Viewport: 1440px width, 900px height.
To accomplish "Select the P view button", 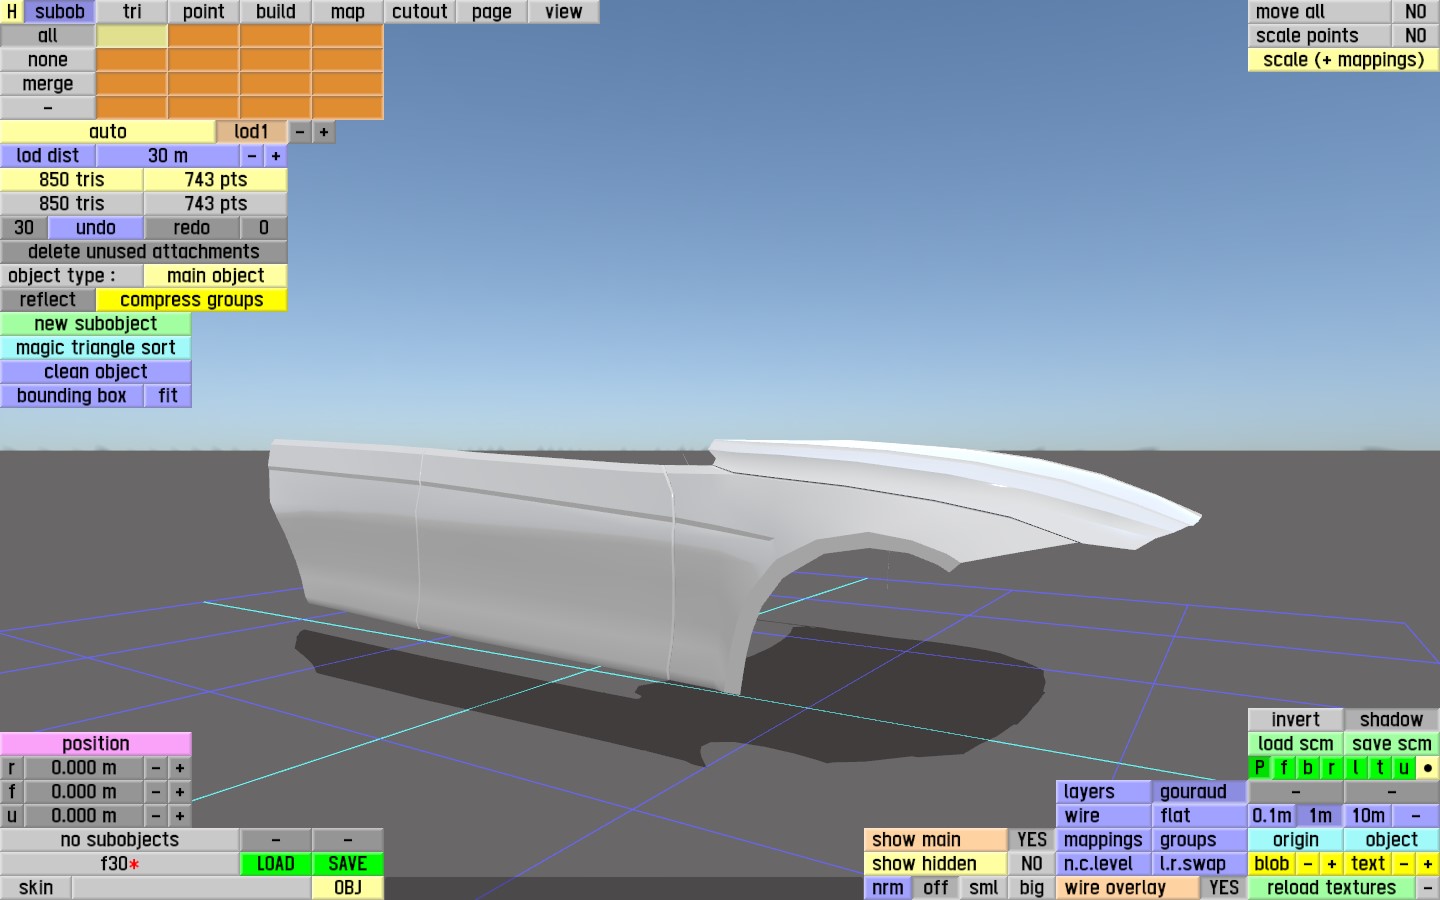I will [x=1259, y=768].
